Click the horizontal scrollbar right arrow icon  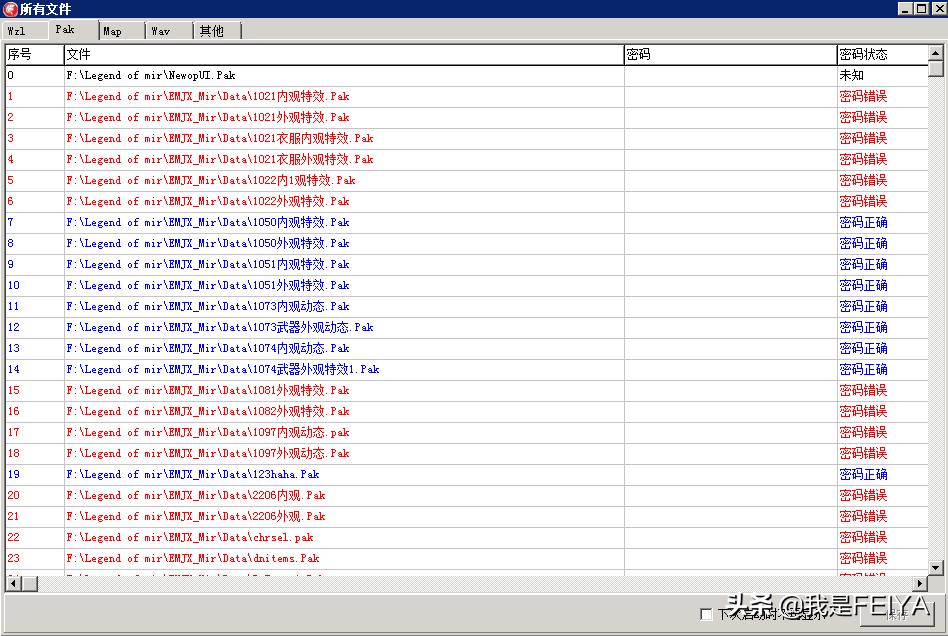tap(922, 583)
